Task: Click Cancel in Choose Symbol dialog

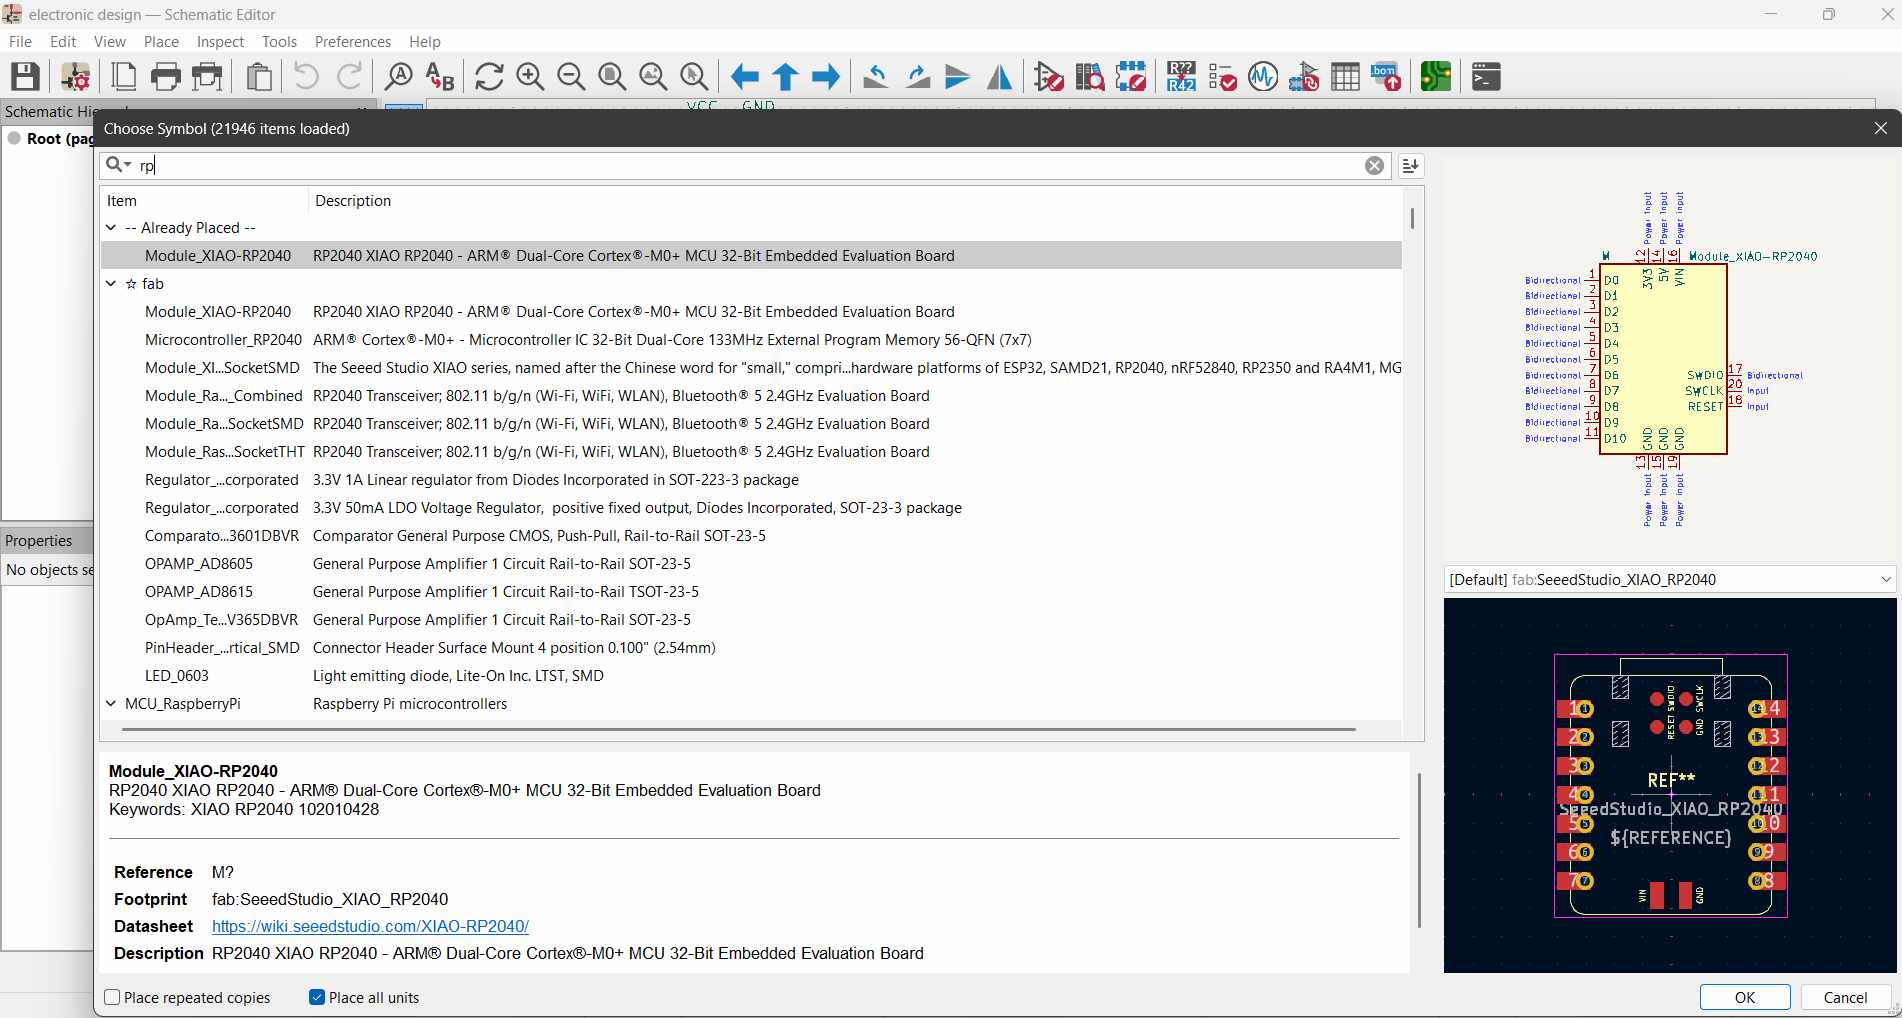Action: (1845, 997)
